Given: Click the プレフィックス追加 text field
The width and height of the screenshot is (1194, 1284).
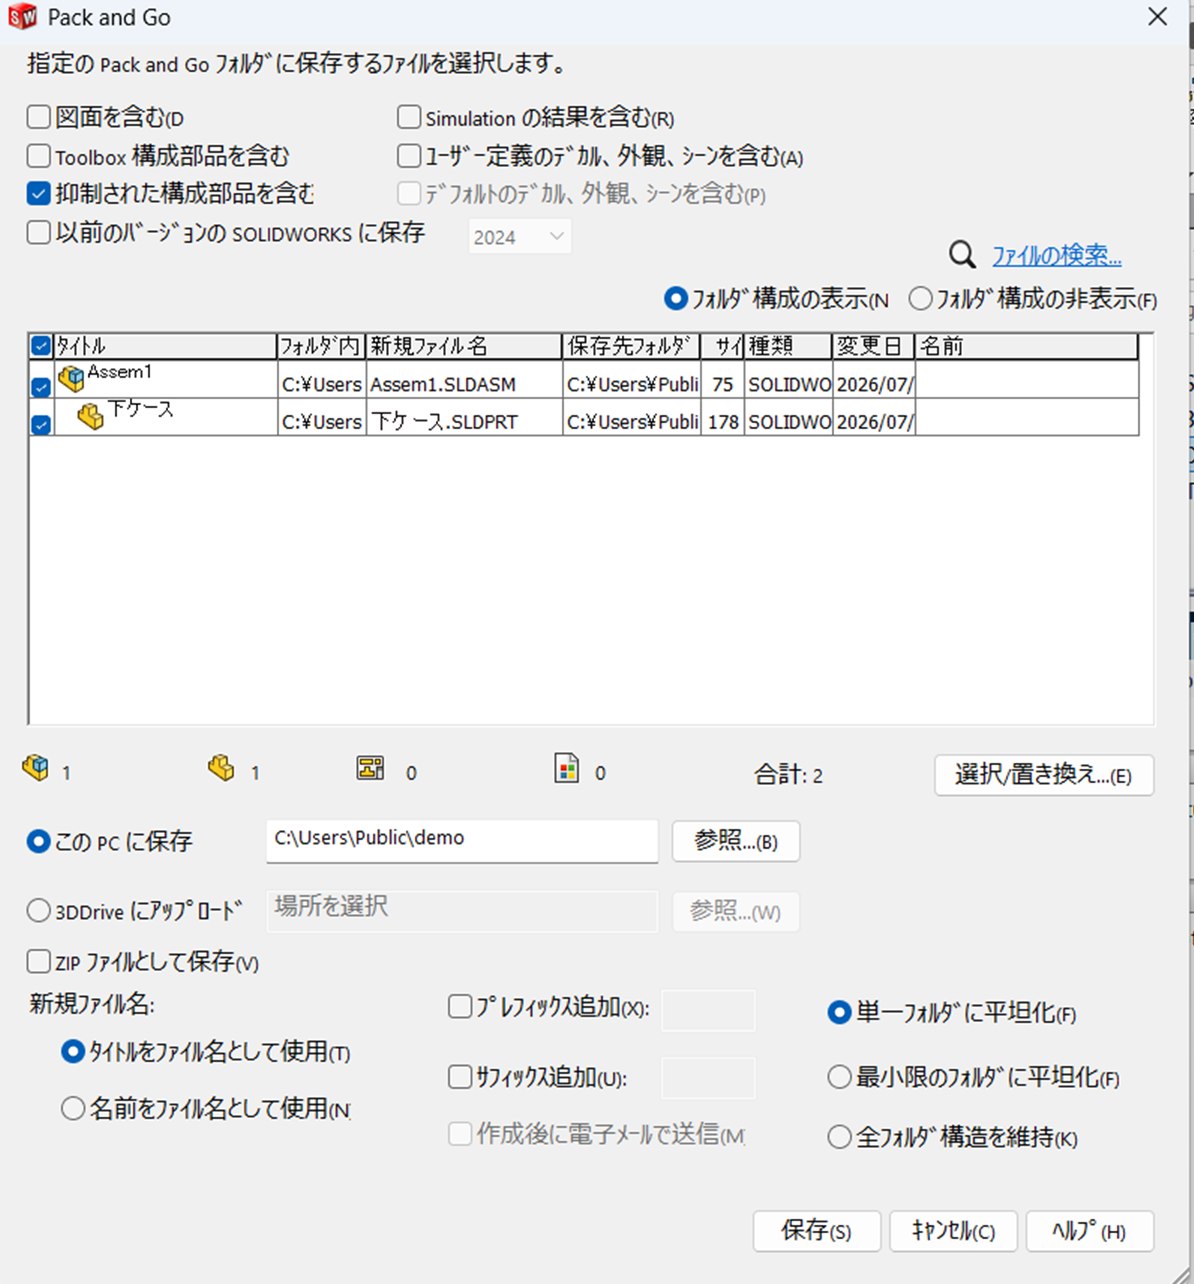Looking at the screenshot, I should pyautogui.click(x=708, y=1010).
